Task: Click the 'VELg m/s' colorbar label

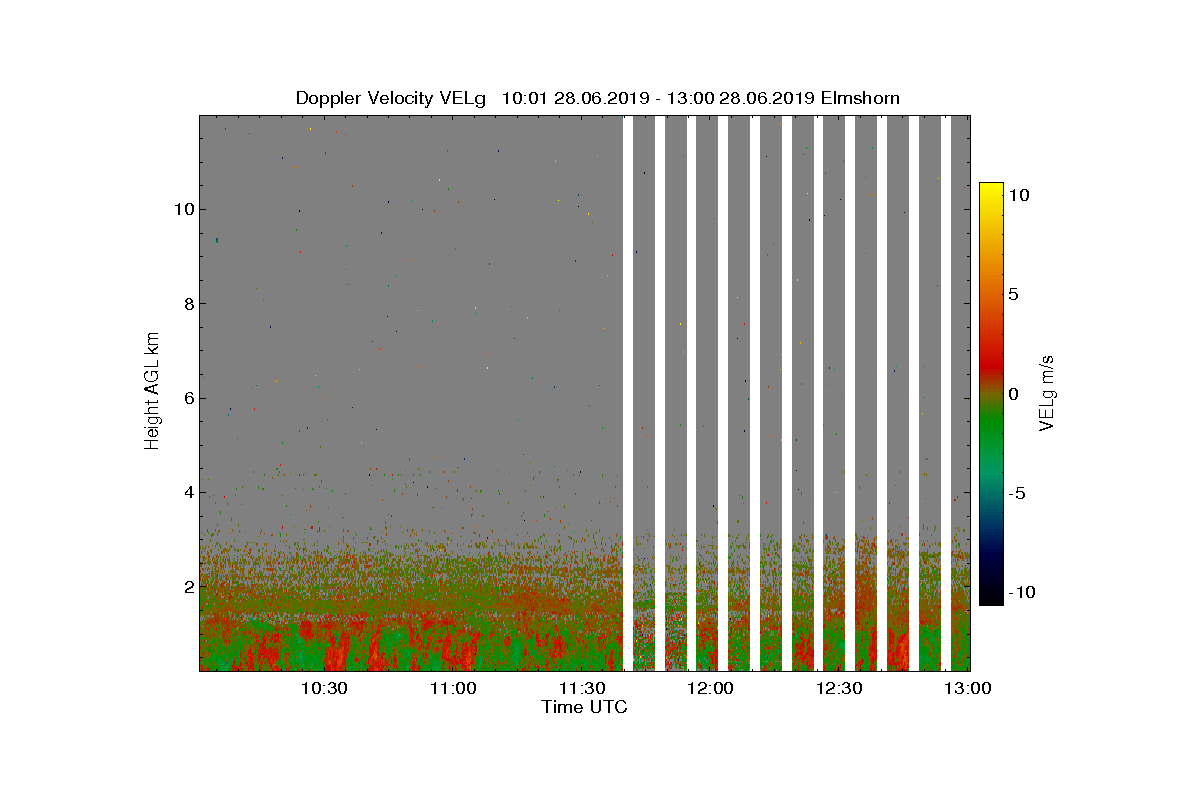Action: [x=1047, y=392]
